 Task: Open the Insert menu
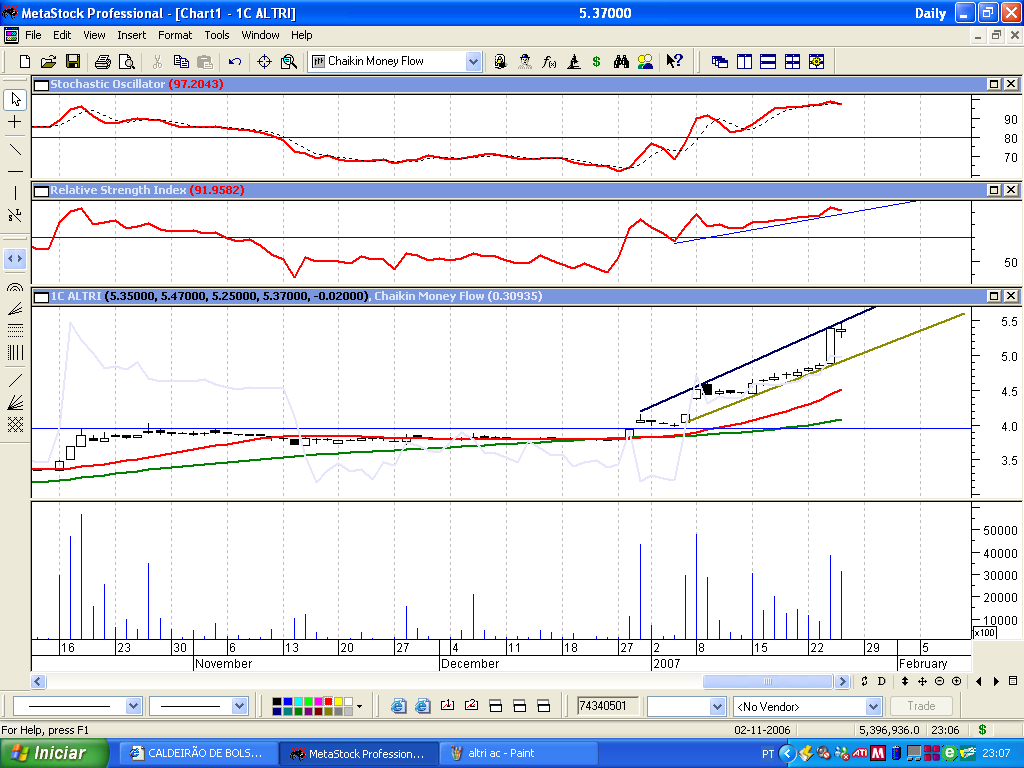[x=131, y=35]
